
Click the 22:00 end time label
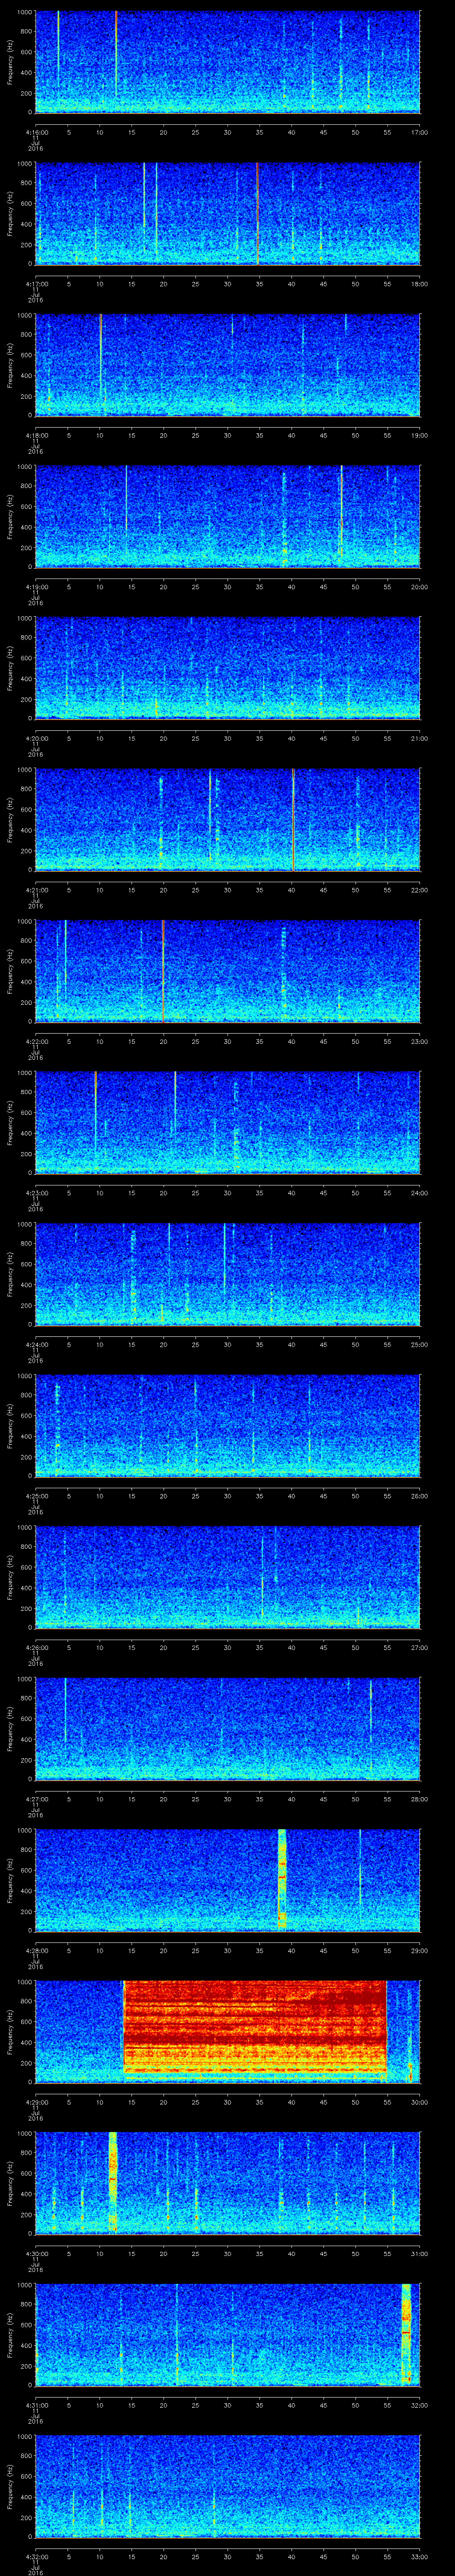(x=419, y=890)
